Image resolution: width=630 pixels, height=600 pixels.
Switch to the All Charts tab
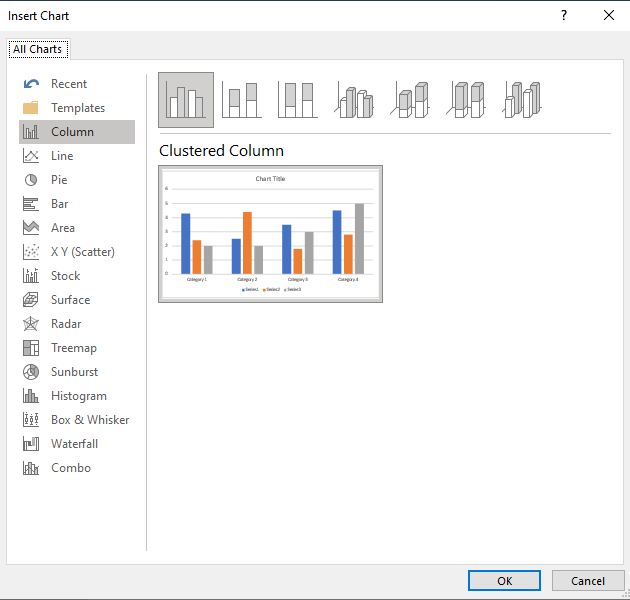pos(38,49)
